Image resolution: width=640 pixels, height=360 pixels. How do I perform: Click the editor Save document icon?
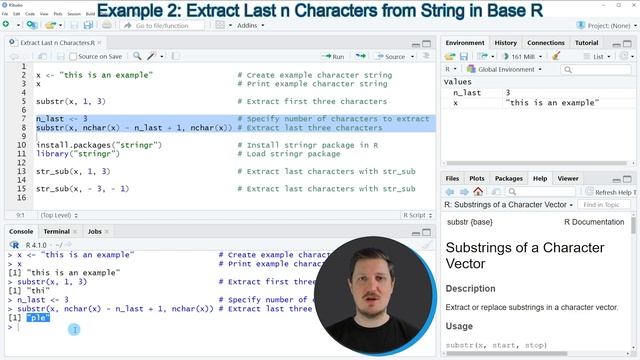coord(60,56)
